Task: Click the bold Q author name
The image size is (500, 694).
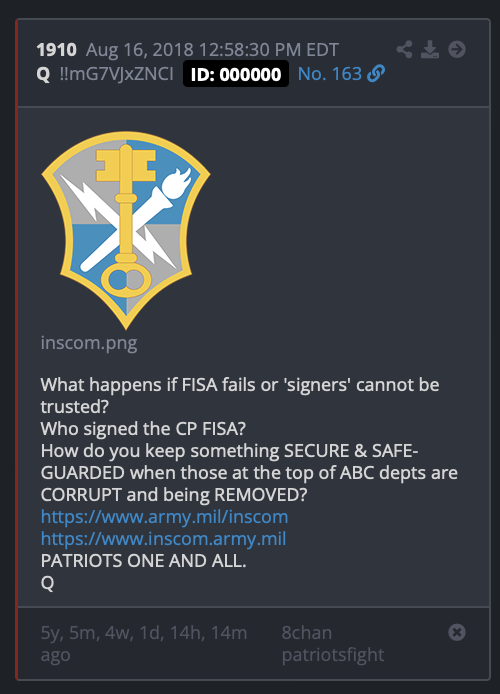Action: click(x=43, y=74)
